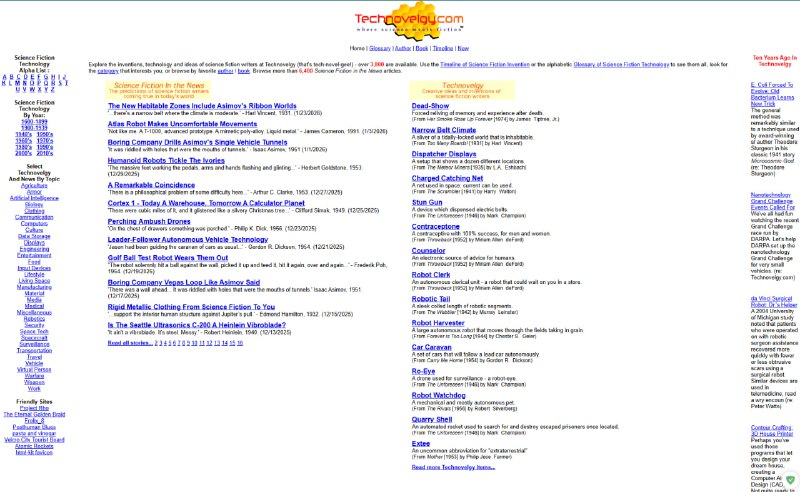Visit The Eternal Golden Braid friendly site
800x492 pixels.
coord(34,414)
